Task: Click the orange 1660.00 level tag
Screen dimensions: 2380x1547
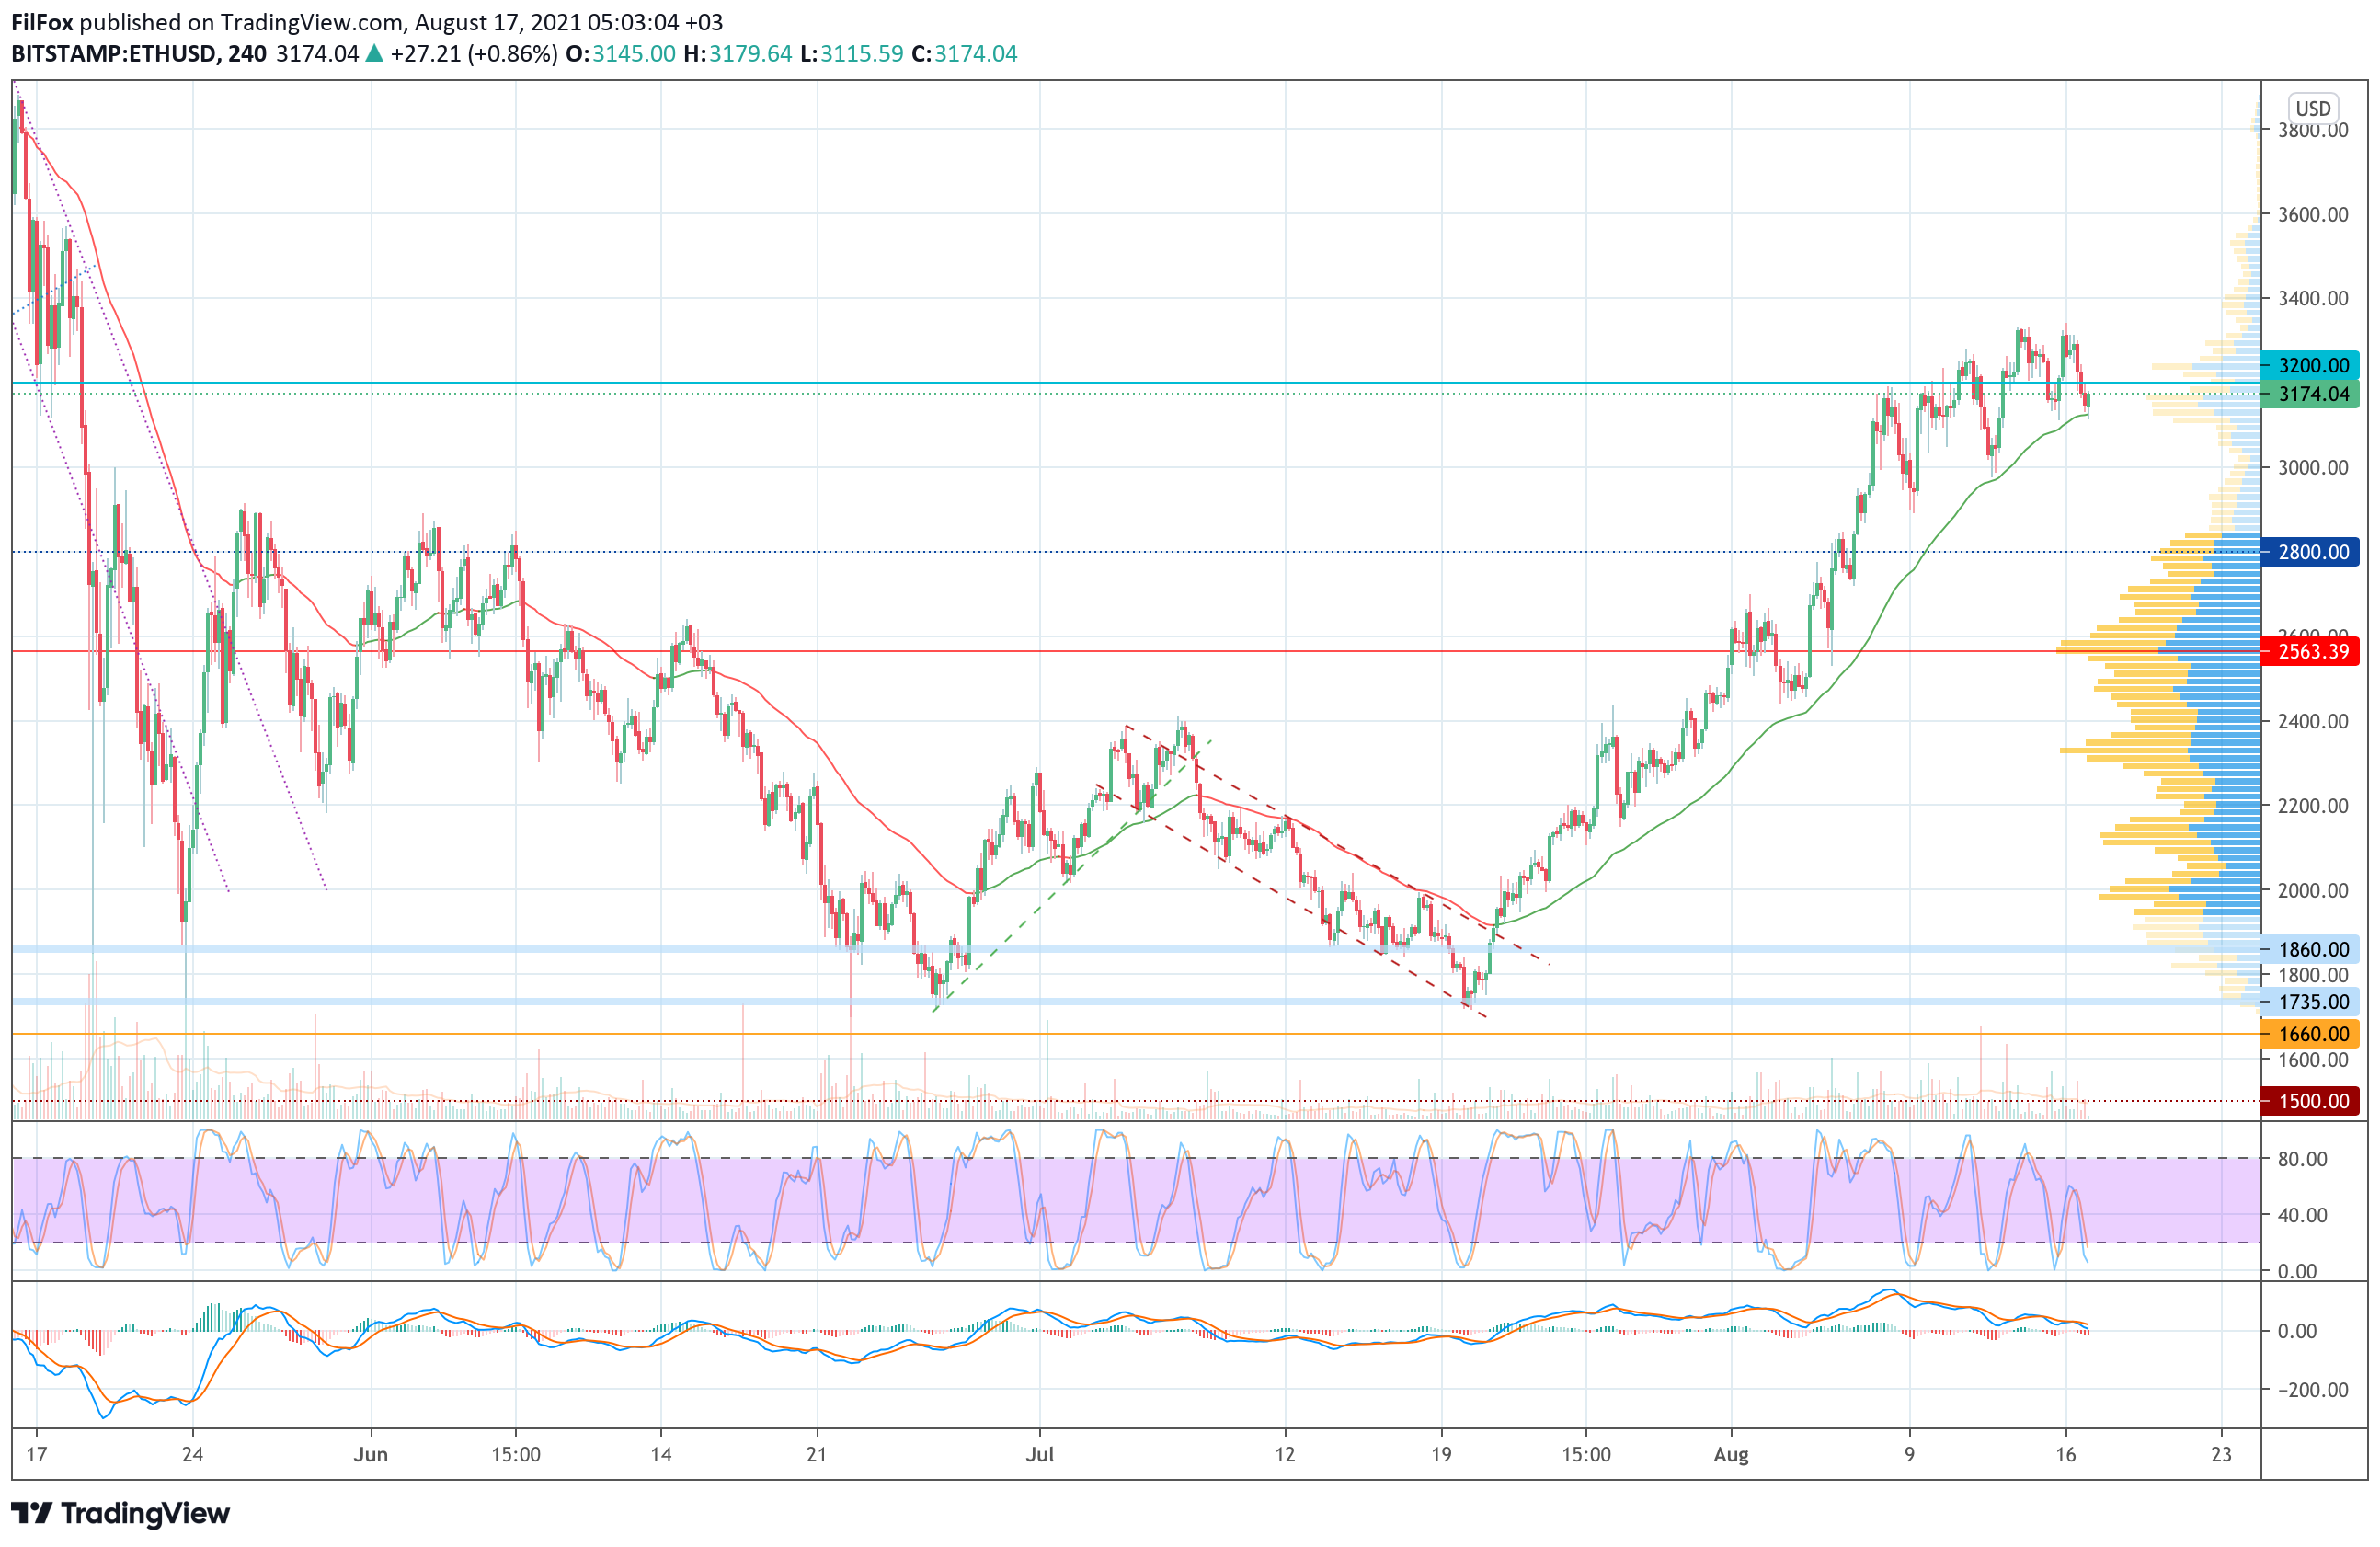Action: coord(2311,1034)
